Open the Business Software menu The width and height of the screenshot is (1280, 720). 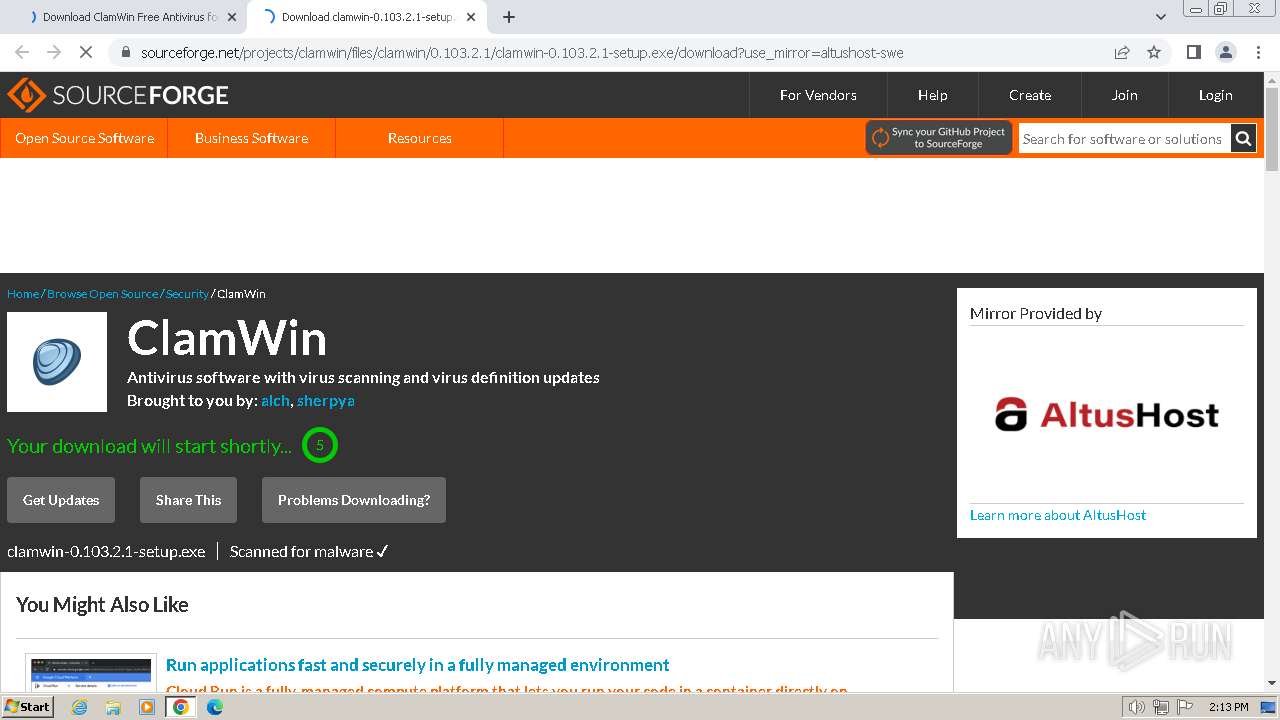251,138
